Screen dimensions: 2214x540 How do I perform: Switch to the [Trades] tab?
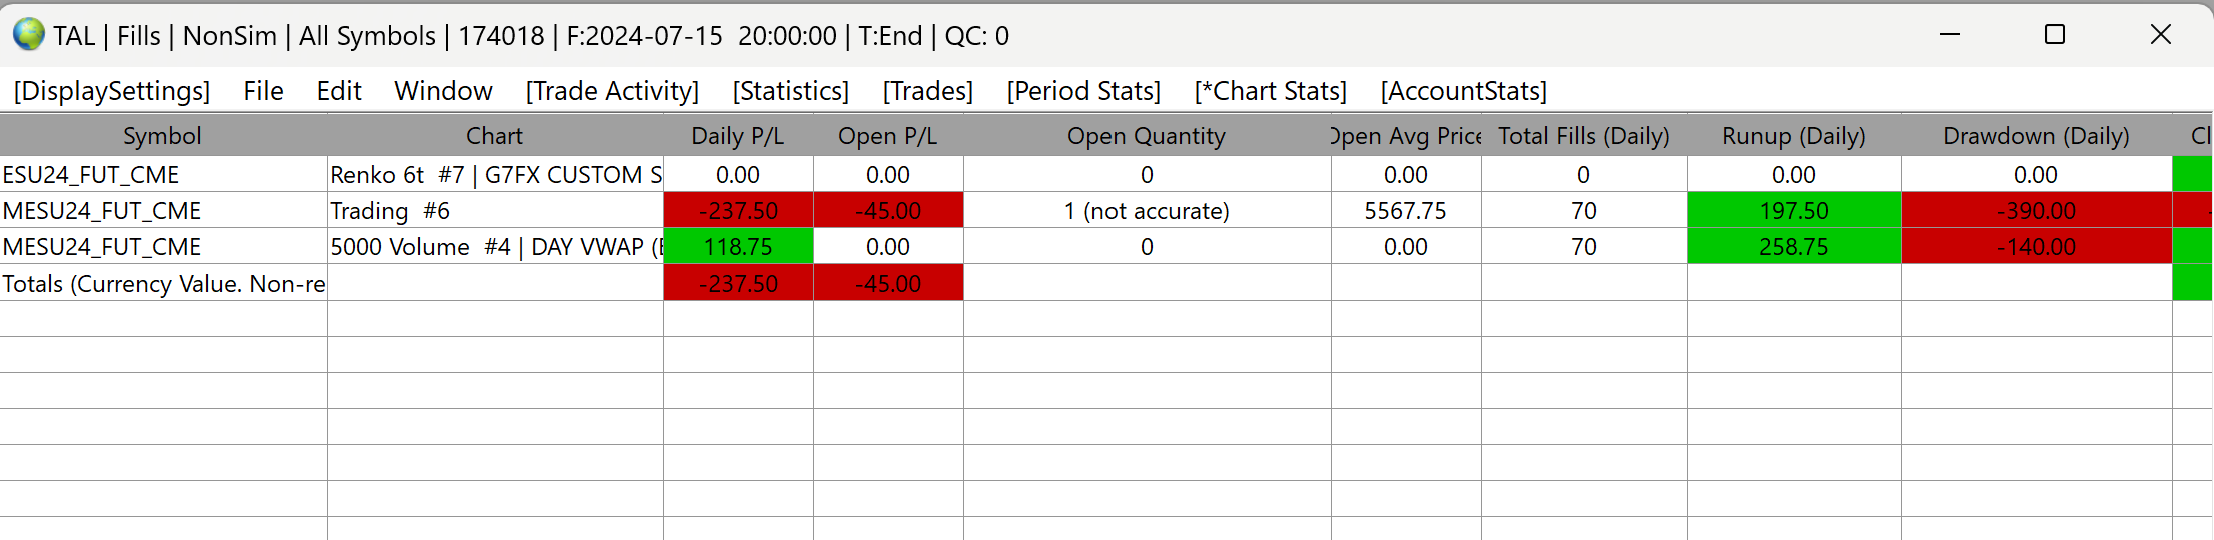tap(927, 91)
